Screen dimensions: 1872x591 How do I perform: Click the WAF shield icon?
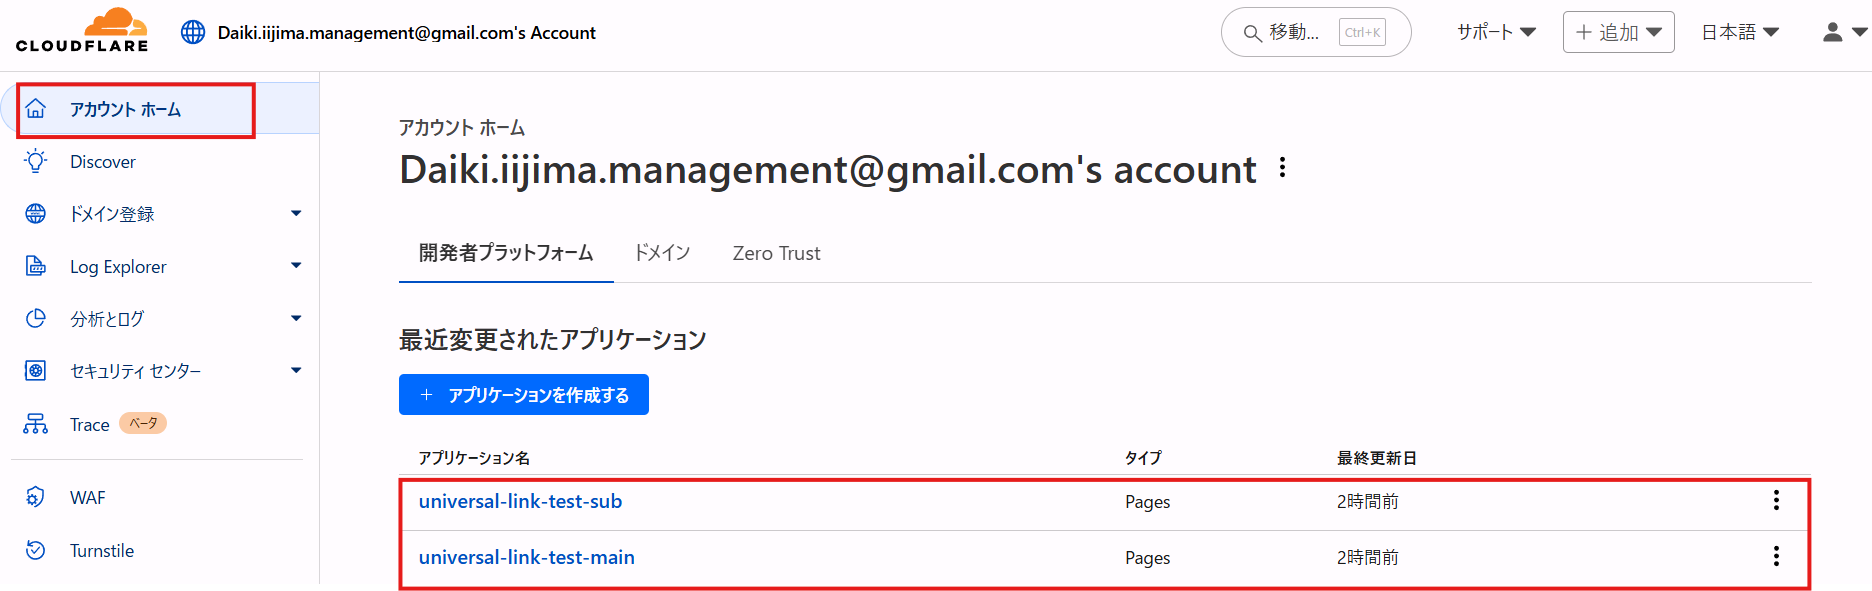point(36,497)
